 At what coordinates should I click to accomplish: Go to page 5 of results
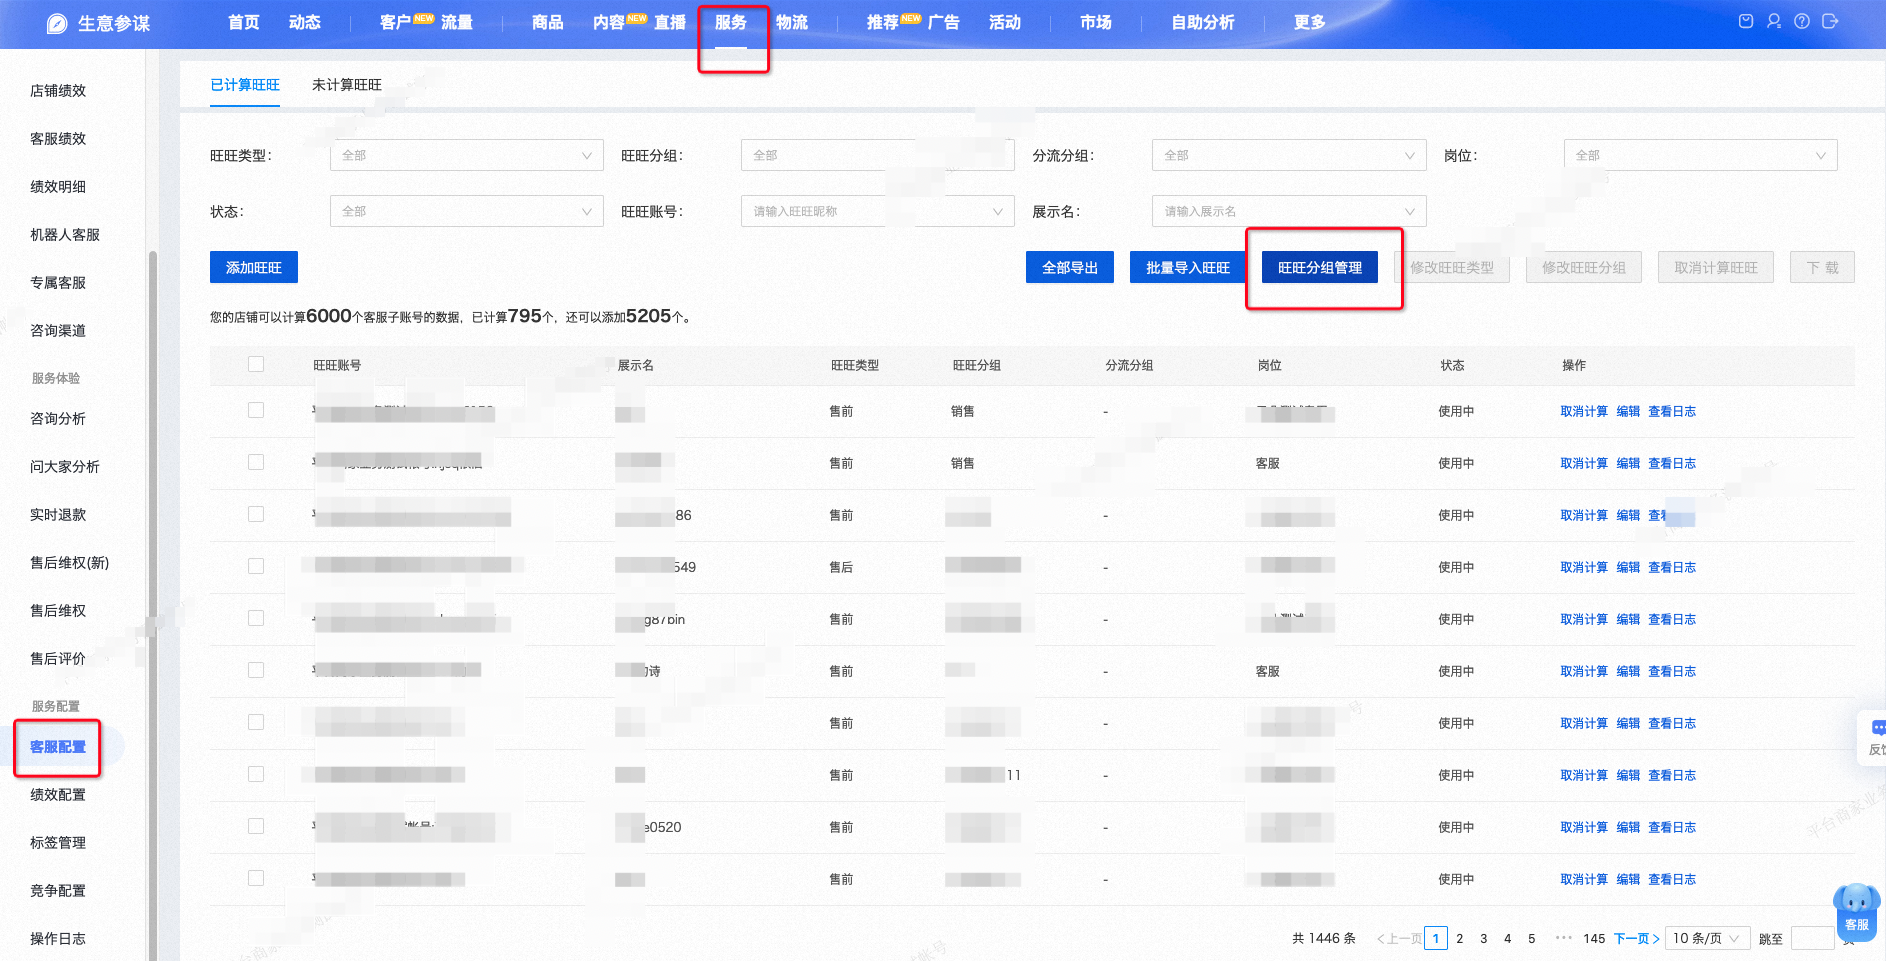(x=1532, y=938)
